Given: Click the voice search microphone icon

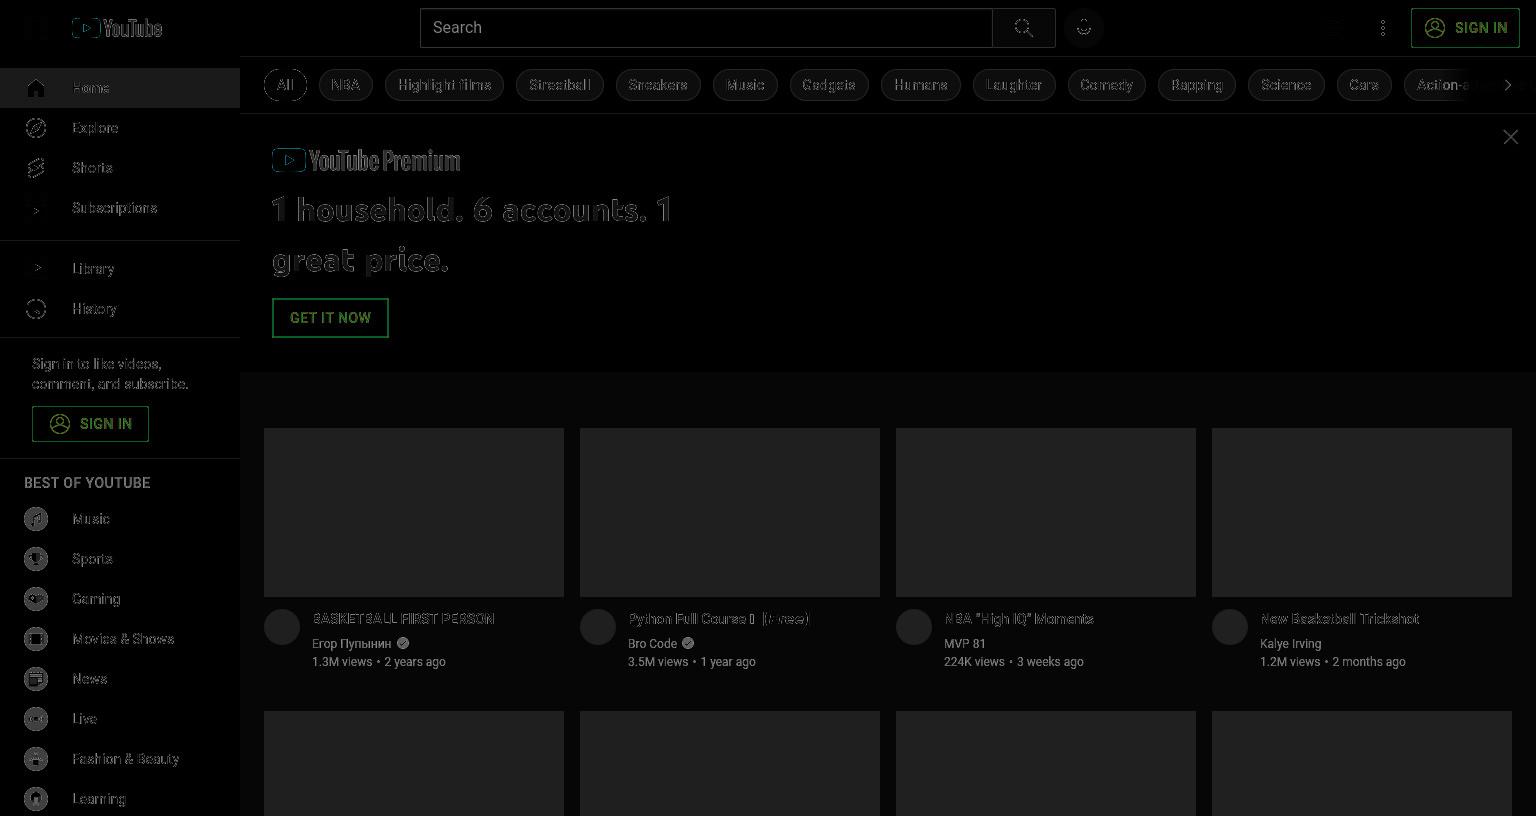Looking at the screenshot, I should [1084, 28].
